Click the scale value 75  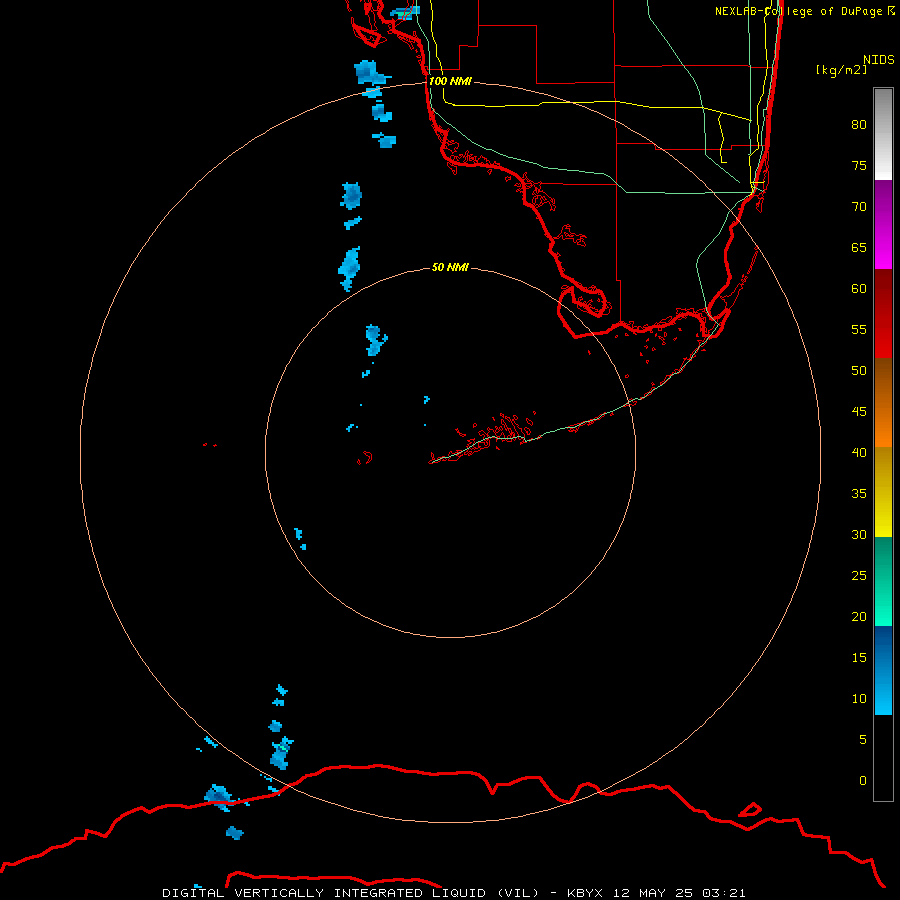pos(859,166)
